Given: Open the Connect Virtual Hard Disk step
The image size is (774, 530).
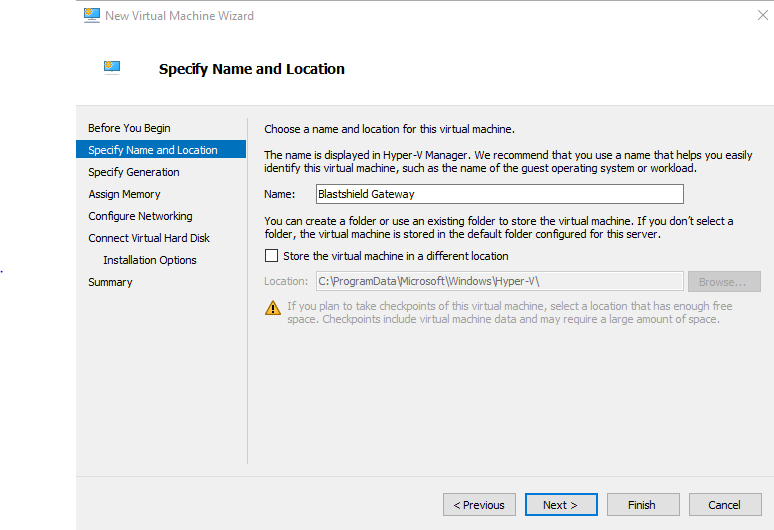Looking at the screenshot, I should (x=149, y=238).
